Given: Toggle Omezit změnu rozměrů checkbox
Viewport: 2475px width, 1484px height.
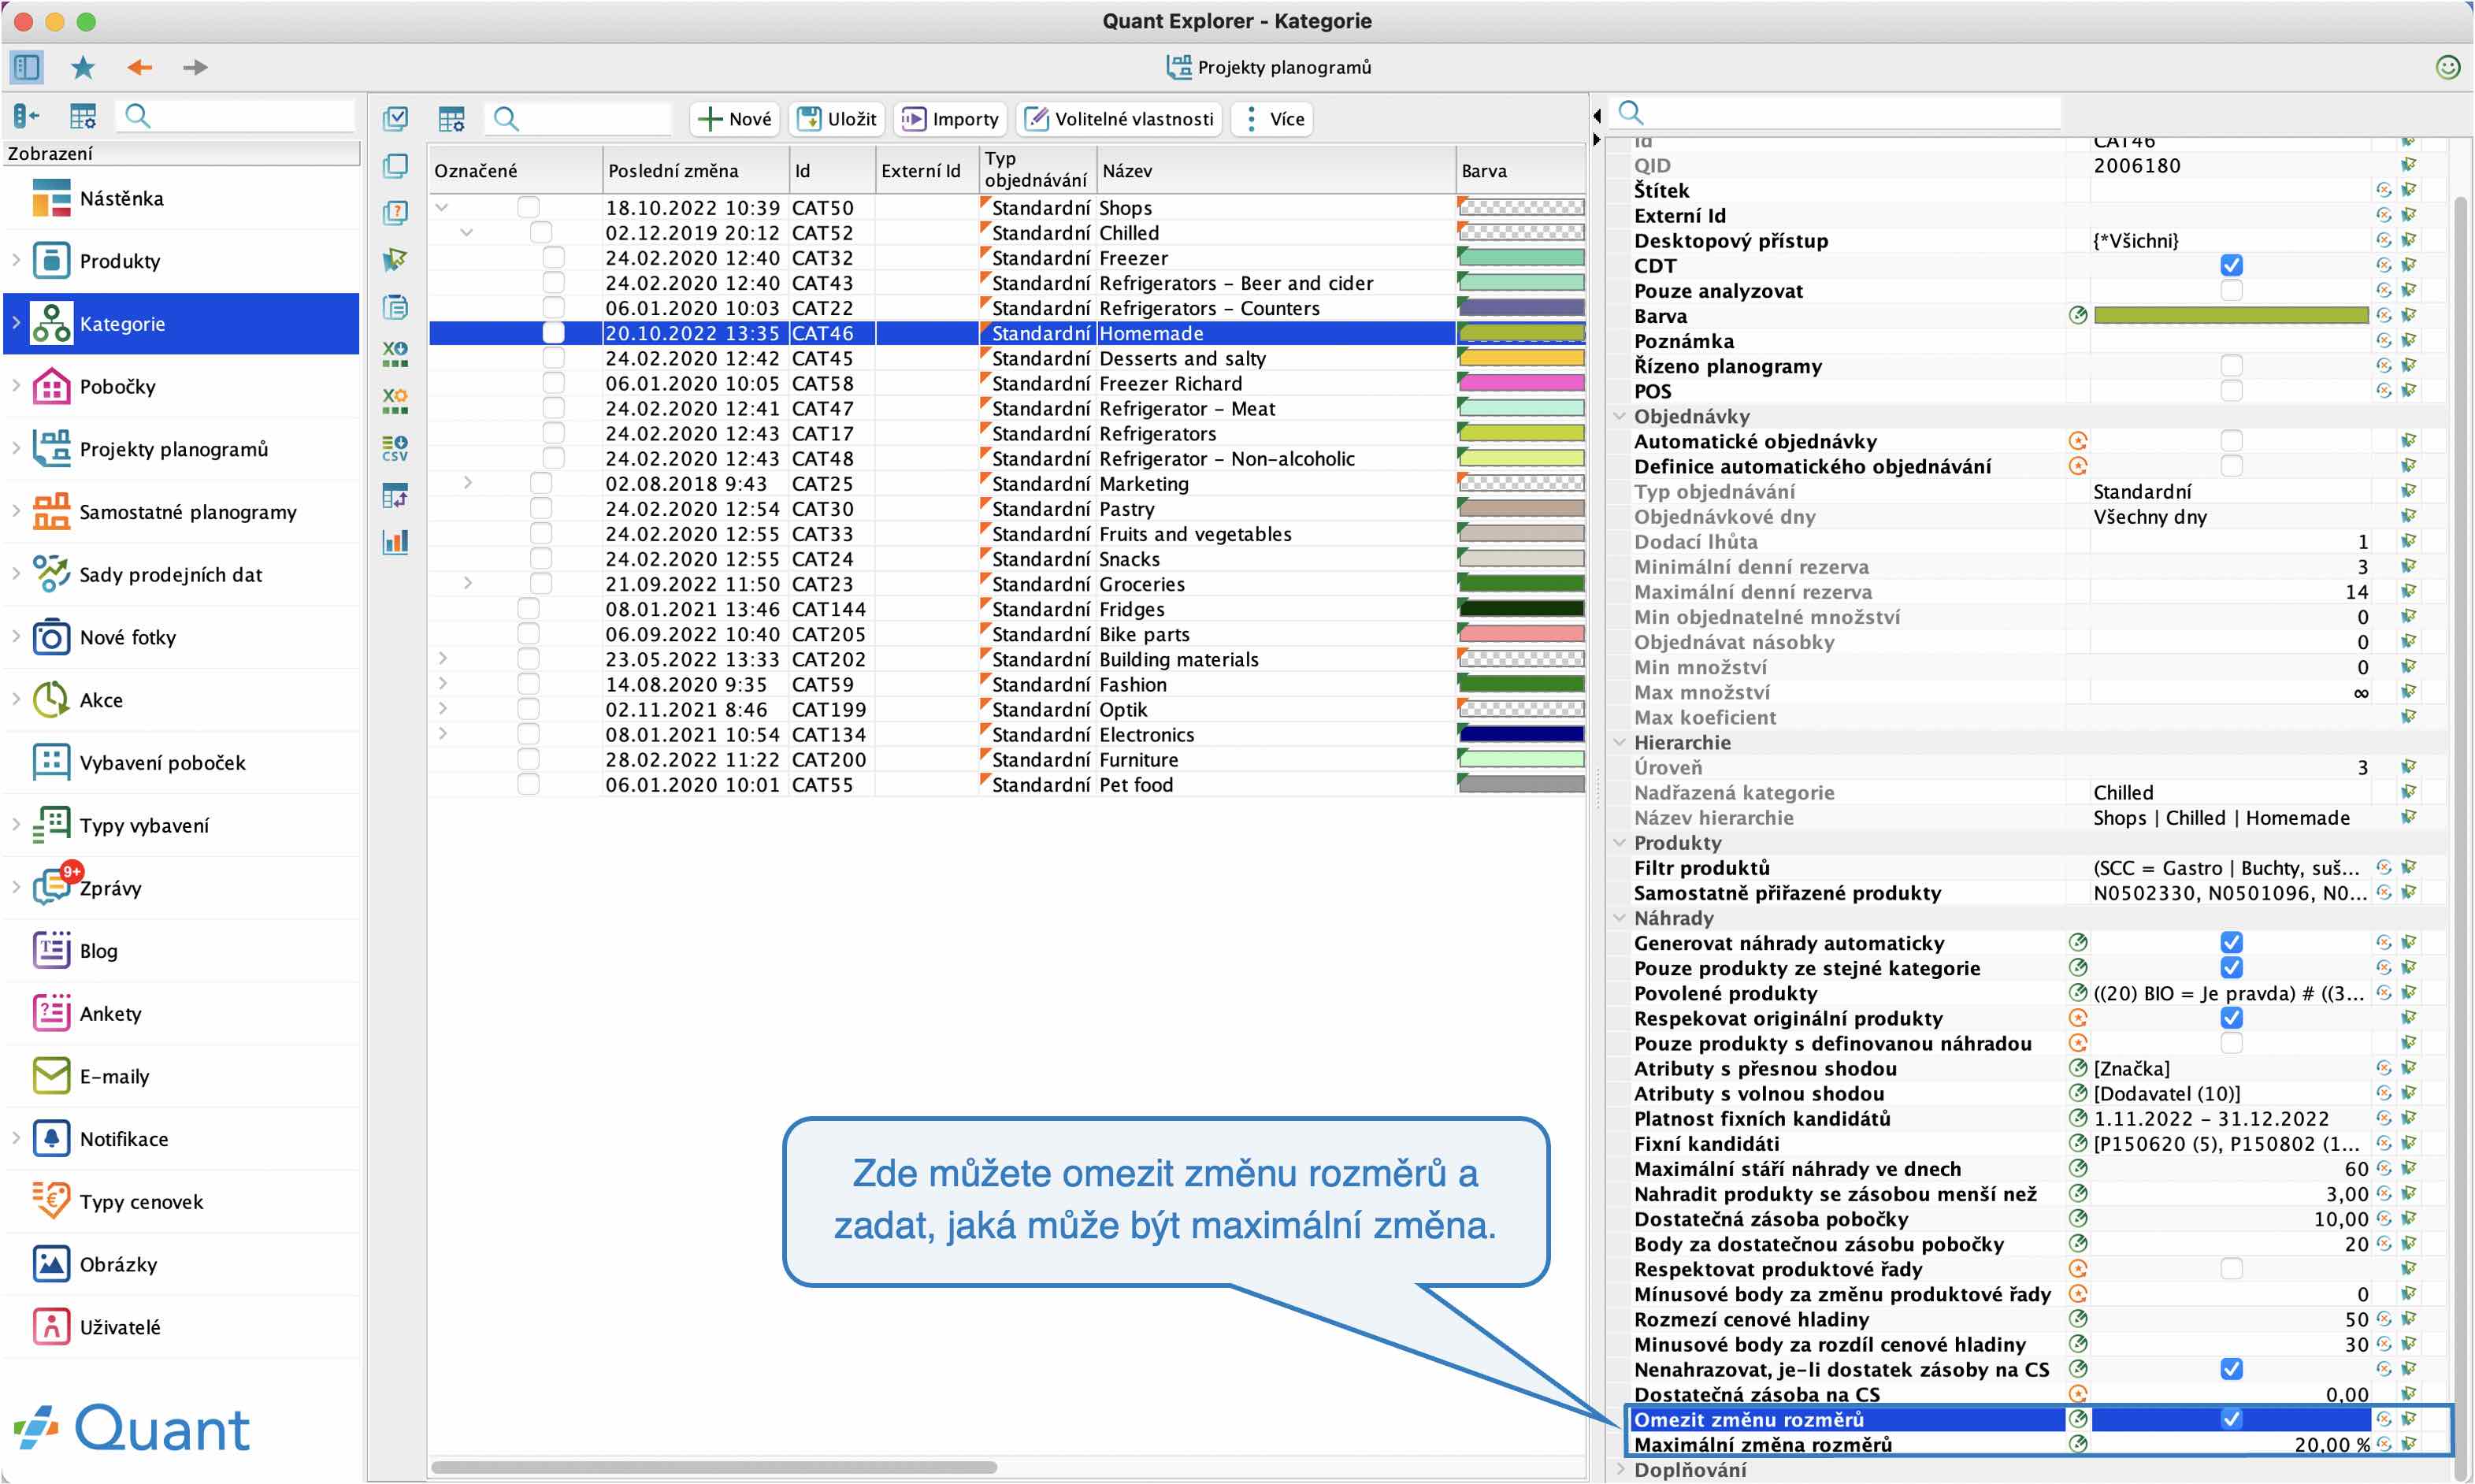Looking at the screenshot, I should pyautogui.click(x=2231, y=1419).
